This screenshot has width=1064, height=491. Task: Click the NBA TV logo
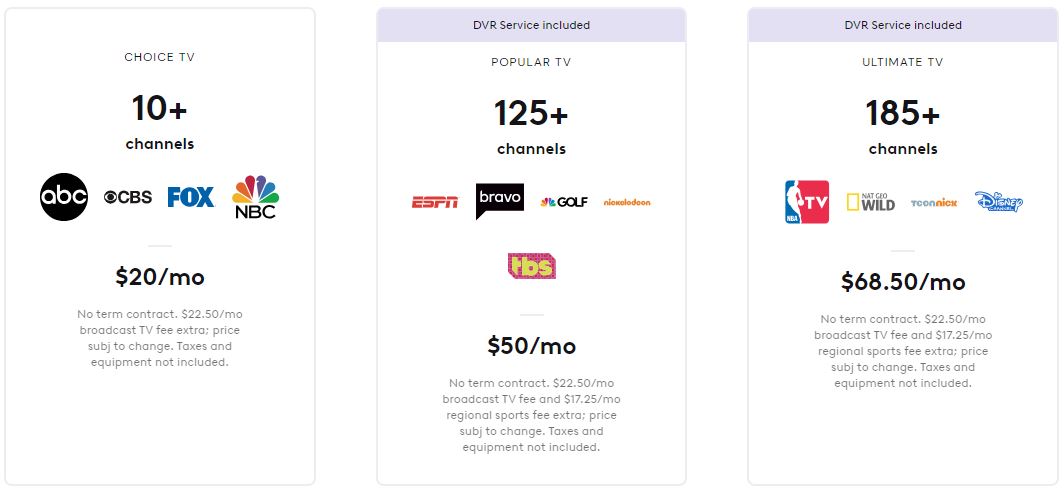tap(807, 202)
